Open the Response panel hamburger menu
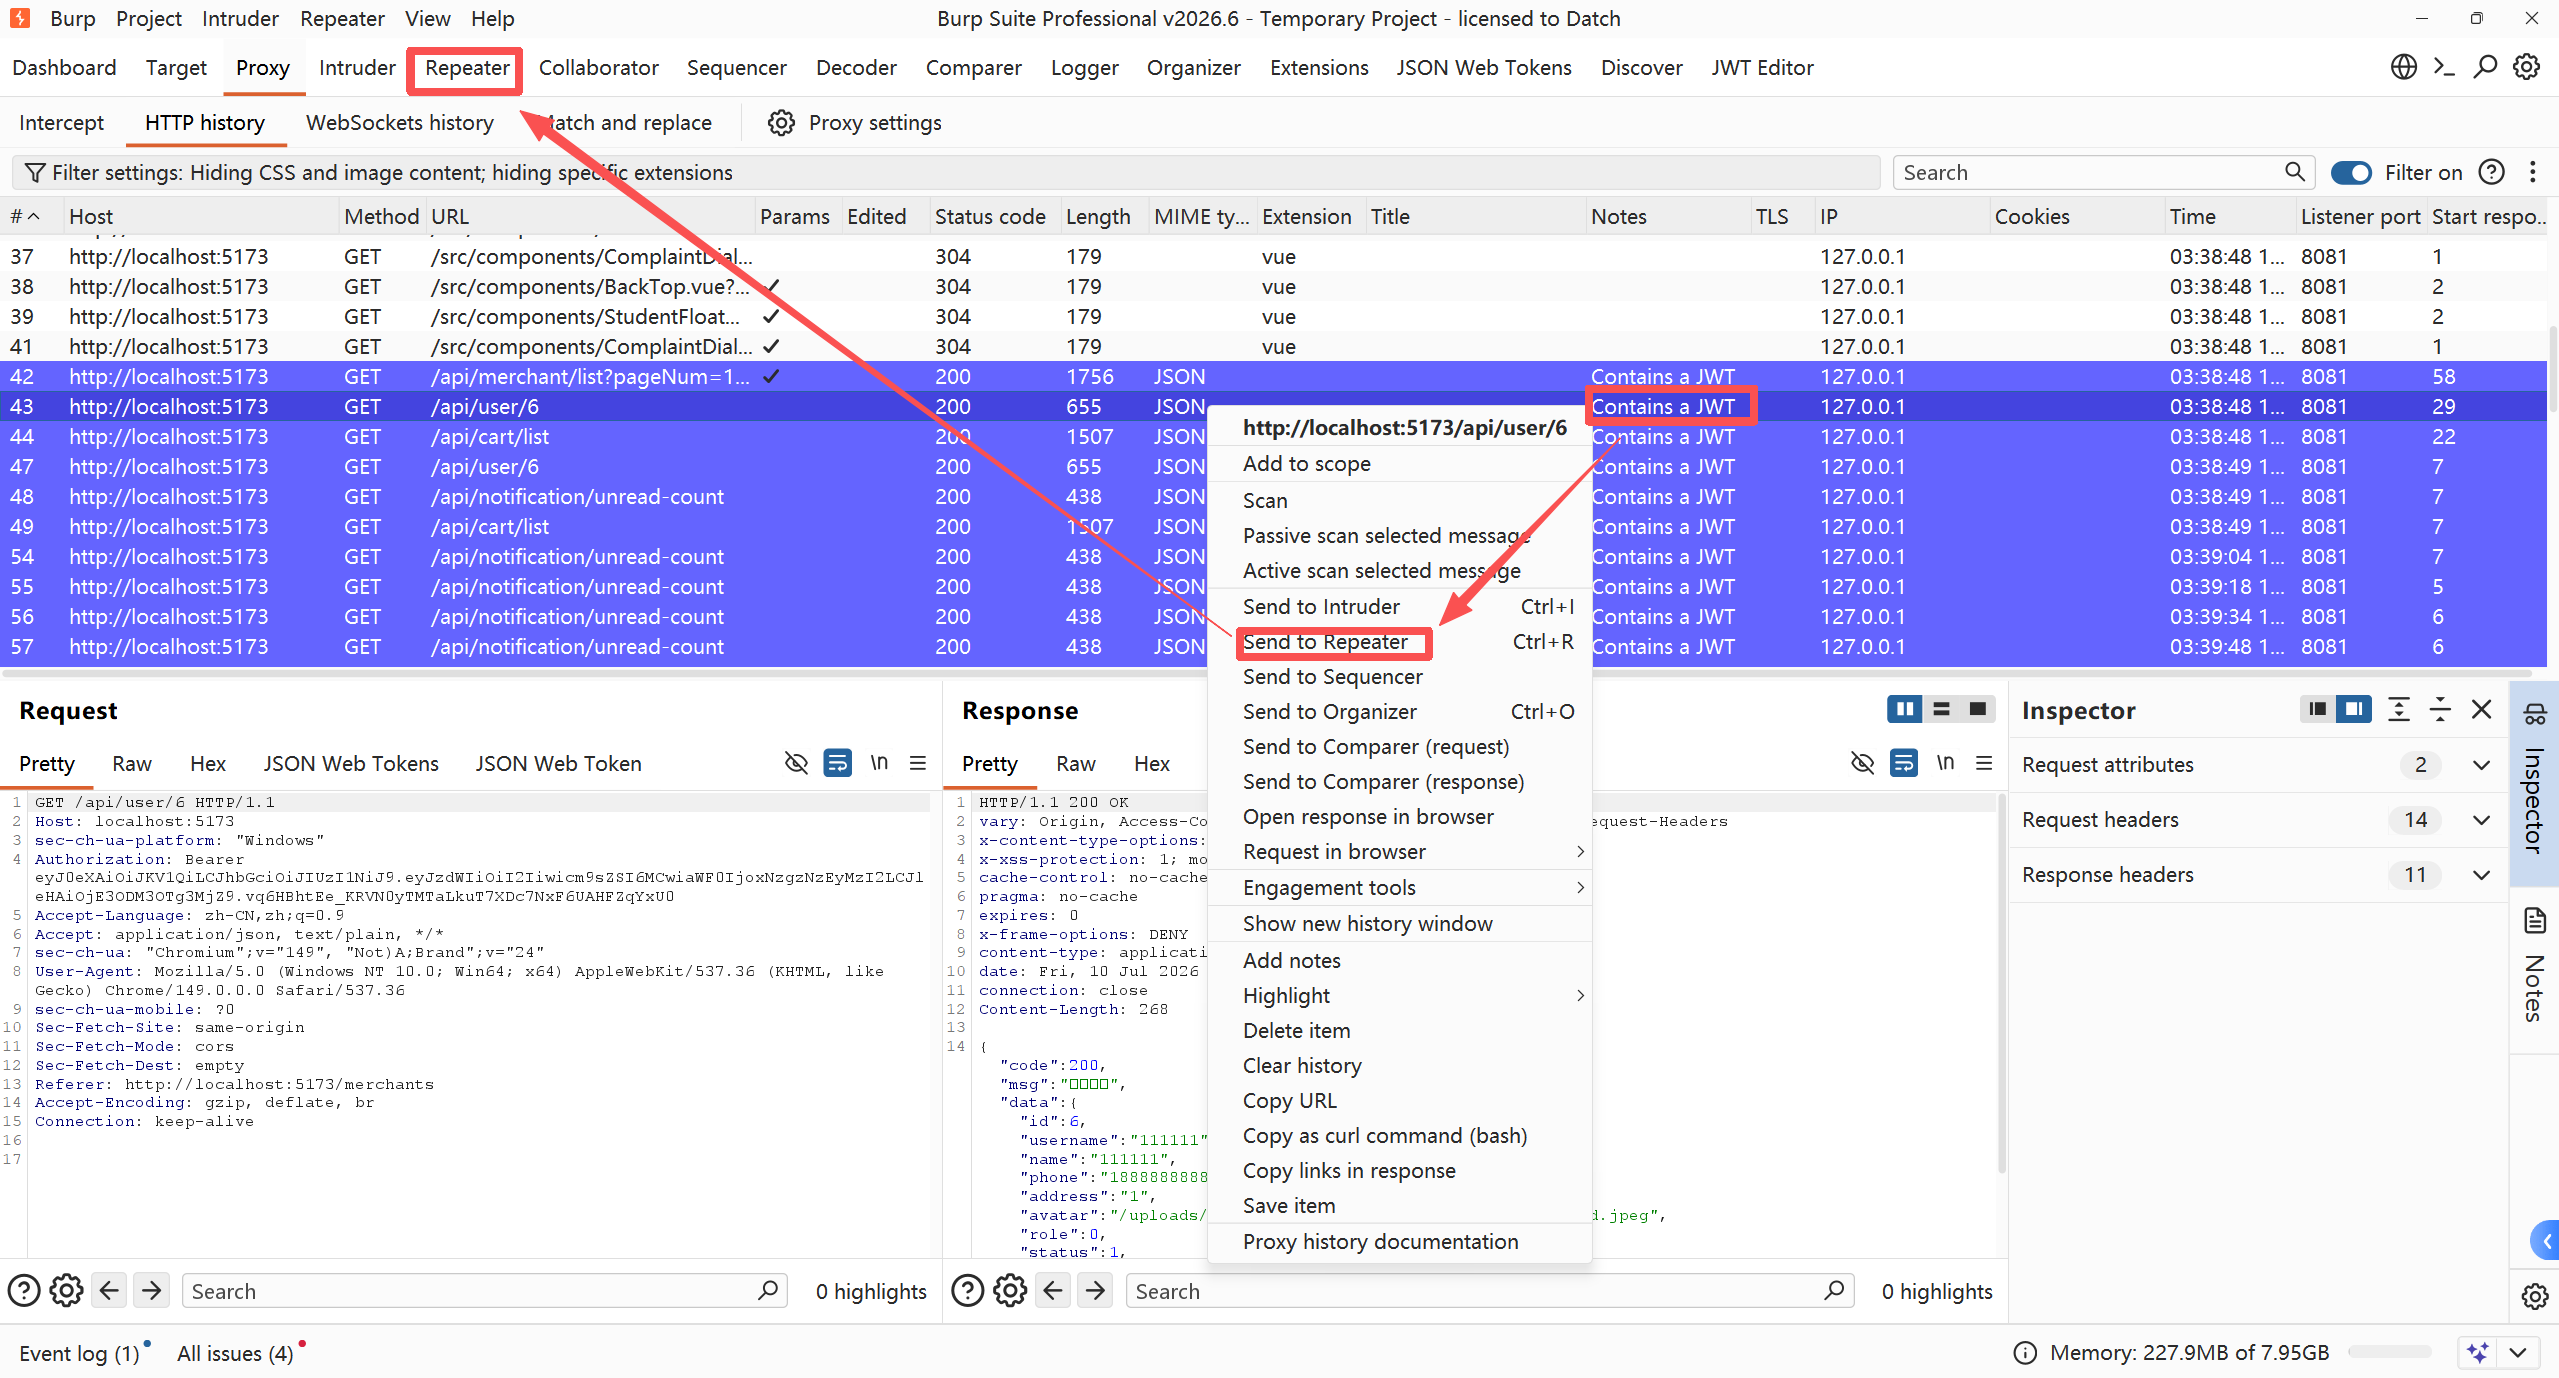Image resolution: width=2559 pixels, height=1378 pixels. click(x=1985, y=763)
